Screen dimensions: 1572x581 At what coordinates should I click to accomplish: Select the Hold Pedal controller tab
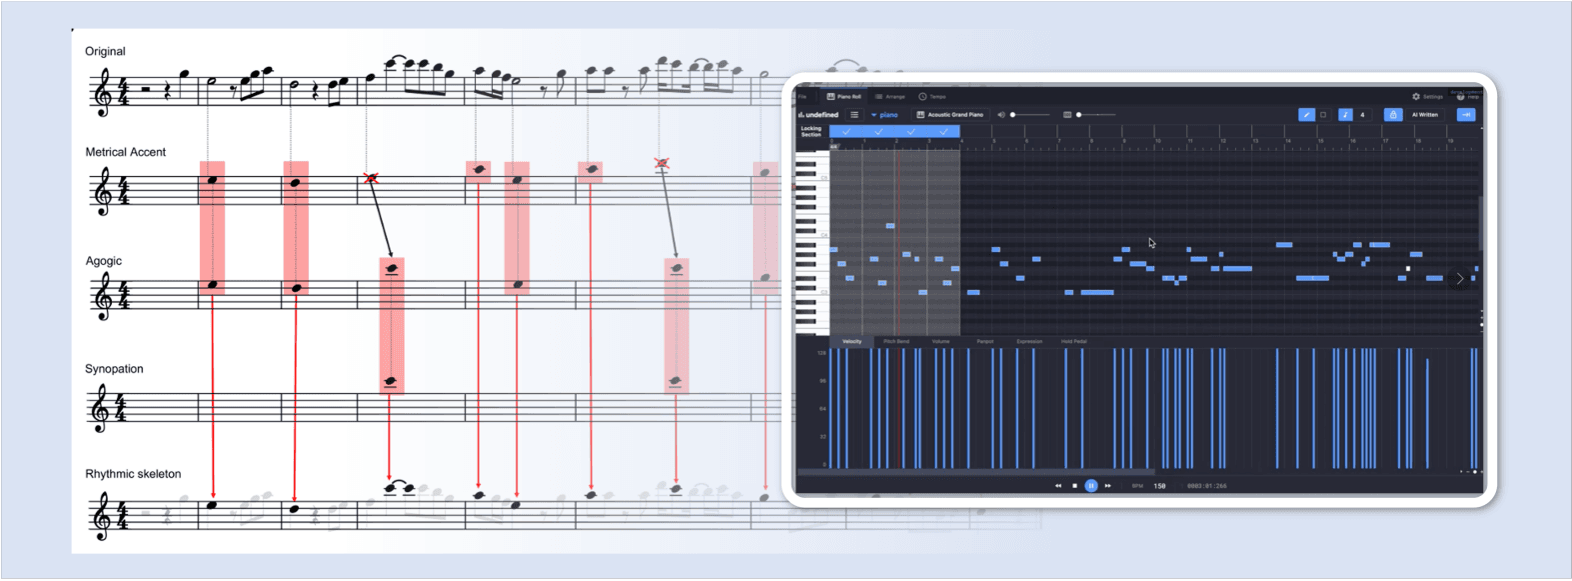pyautogui.click(x=1074, y=342)
